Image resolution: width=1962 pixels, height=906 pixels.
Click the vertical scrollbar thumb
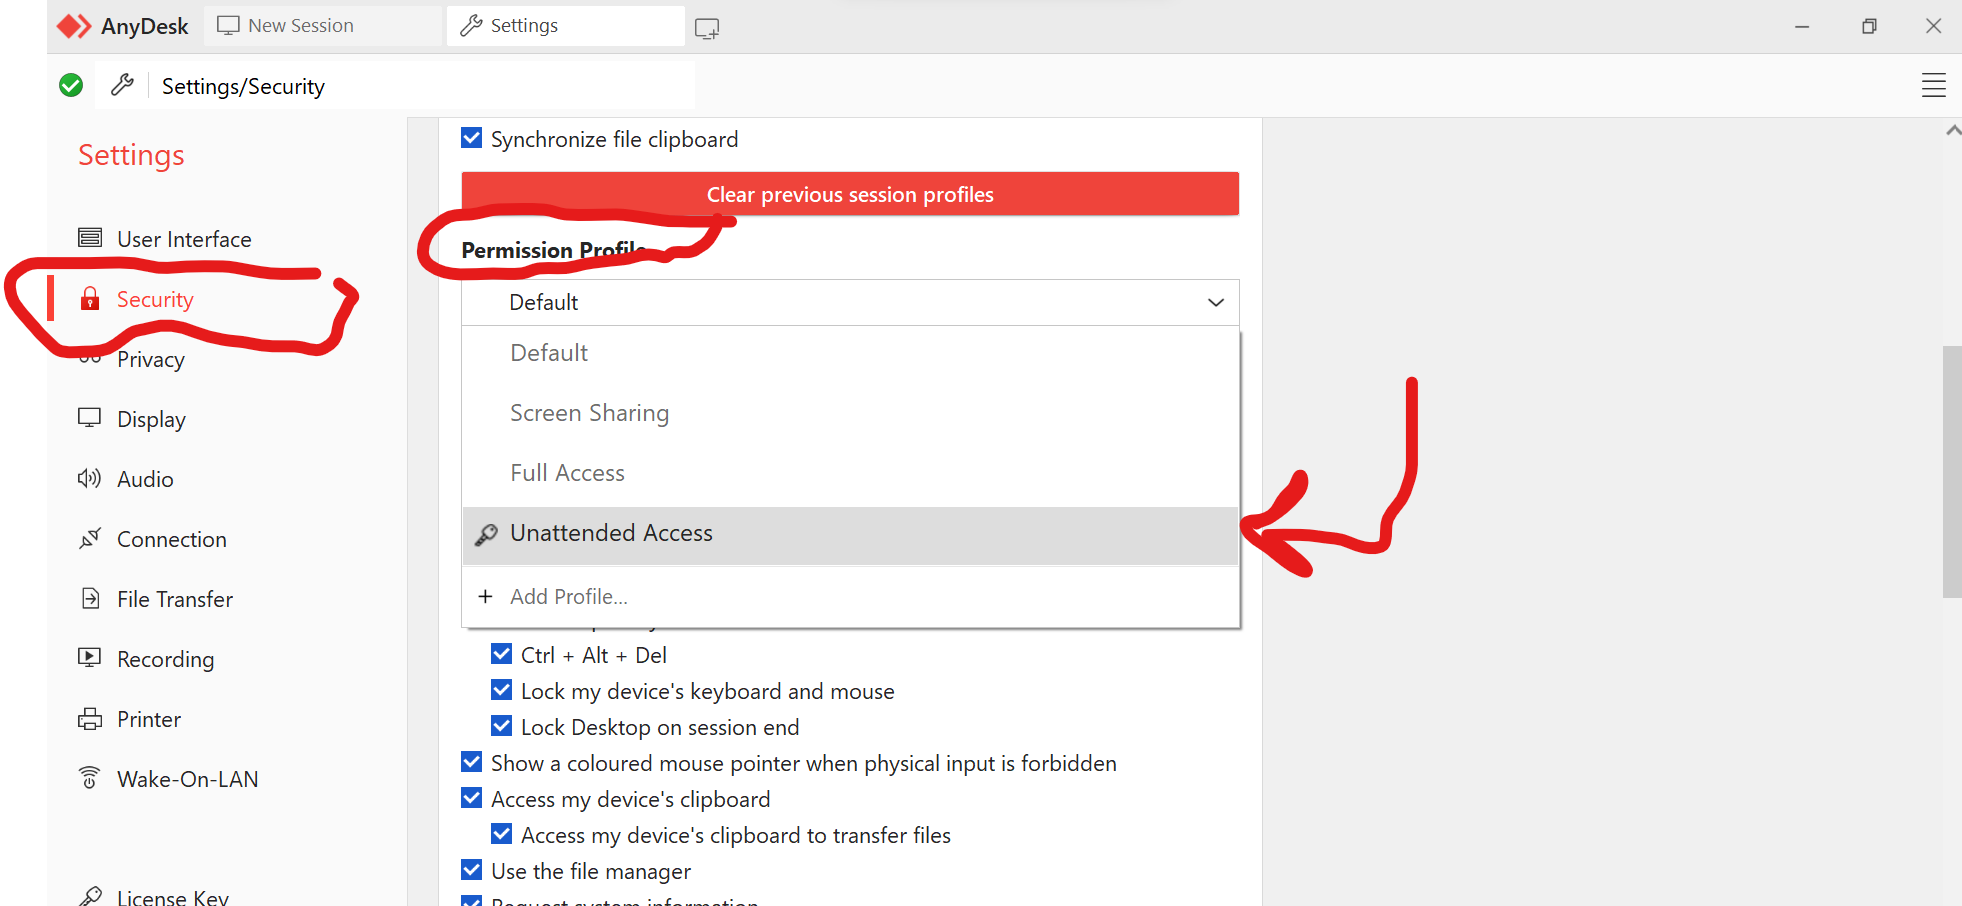1952,472
